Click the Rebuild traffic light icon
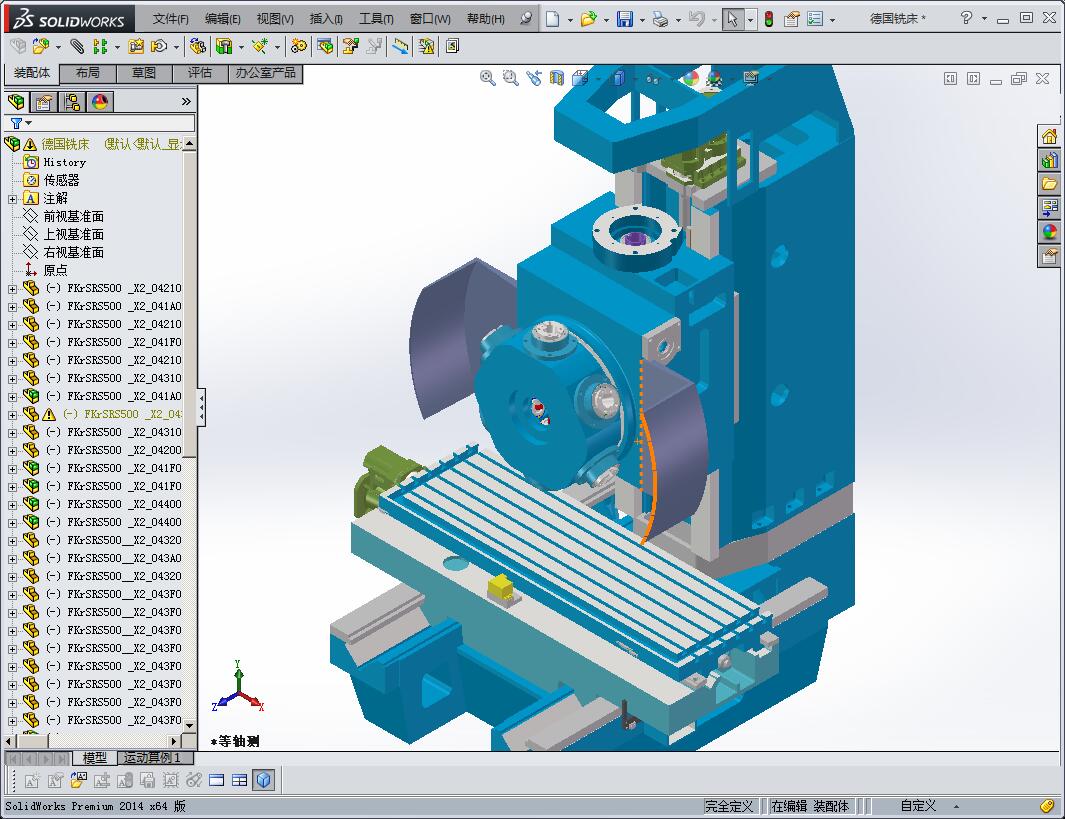This screenshot has width=1065, height=819. pyautogui.click(x=768, y=19)
